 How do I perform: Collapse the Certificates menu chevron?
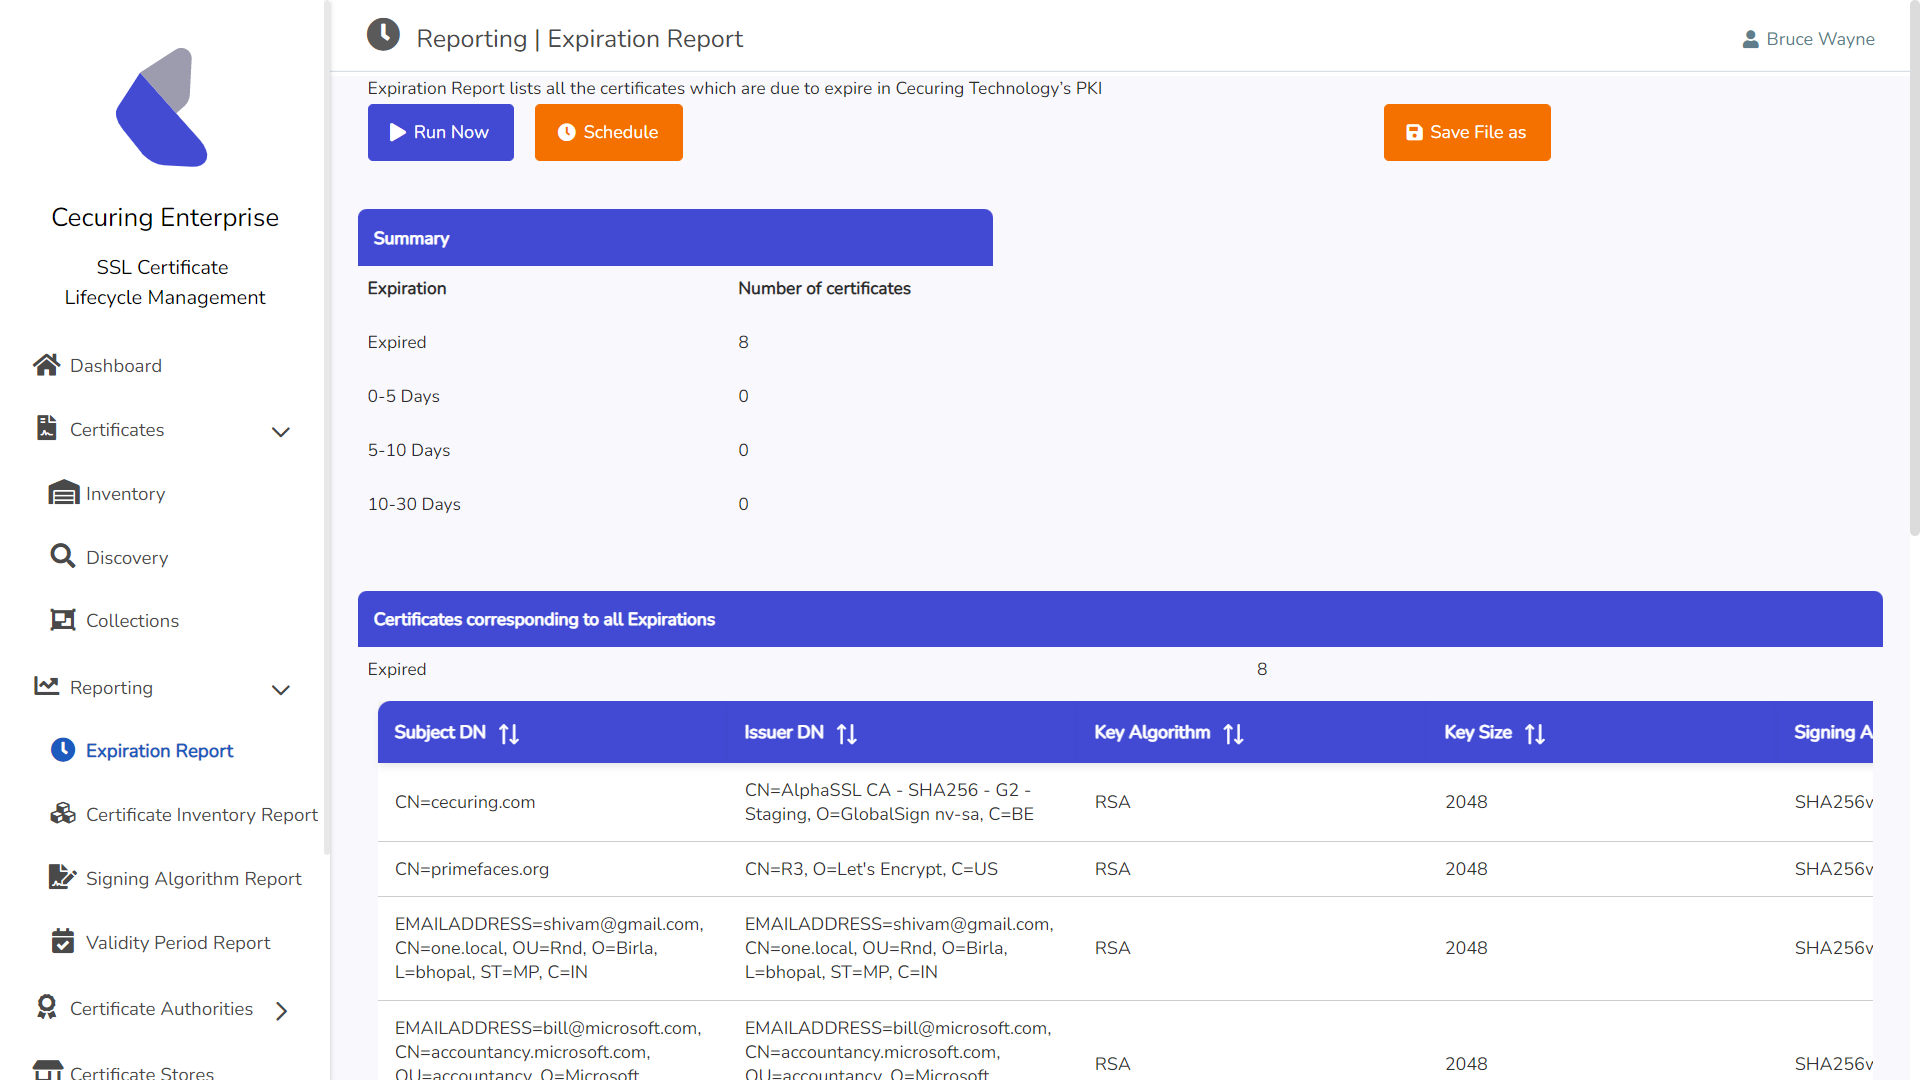click(281, 432)
